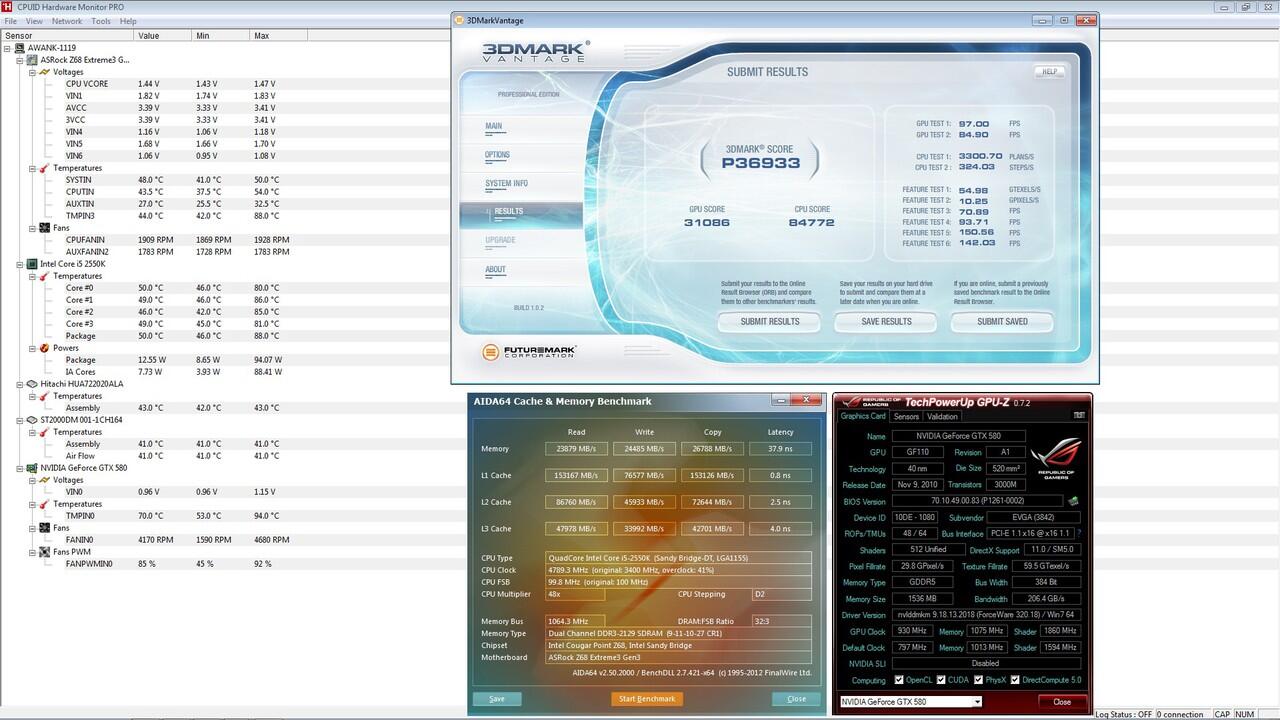The width and height of the screenshot is (1280, 720).
Task: Click the Bus Interface question mark in GPU-Z
Action: pos(1078,534)
